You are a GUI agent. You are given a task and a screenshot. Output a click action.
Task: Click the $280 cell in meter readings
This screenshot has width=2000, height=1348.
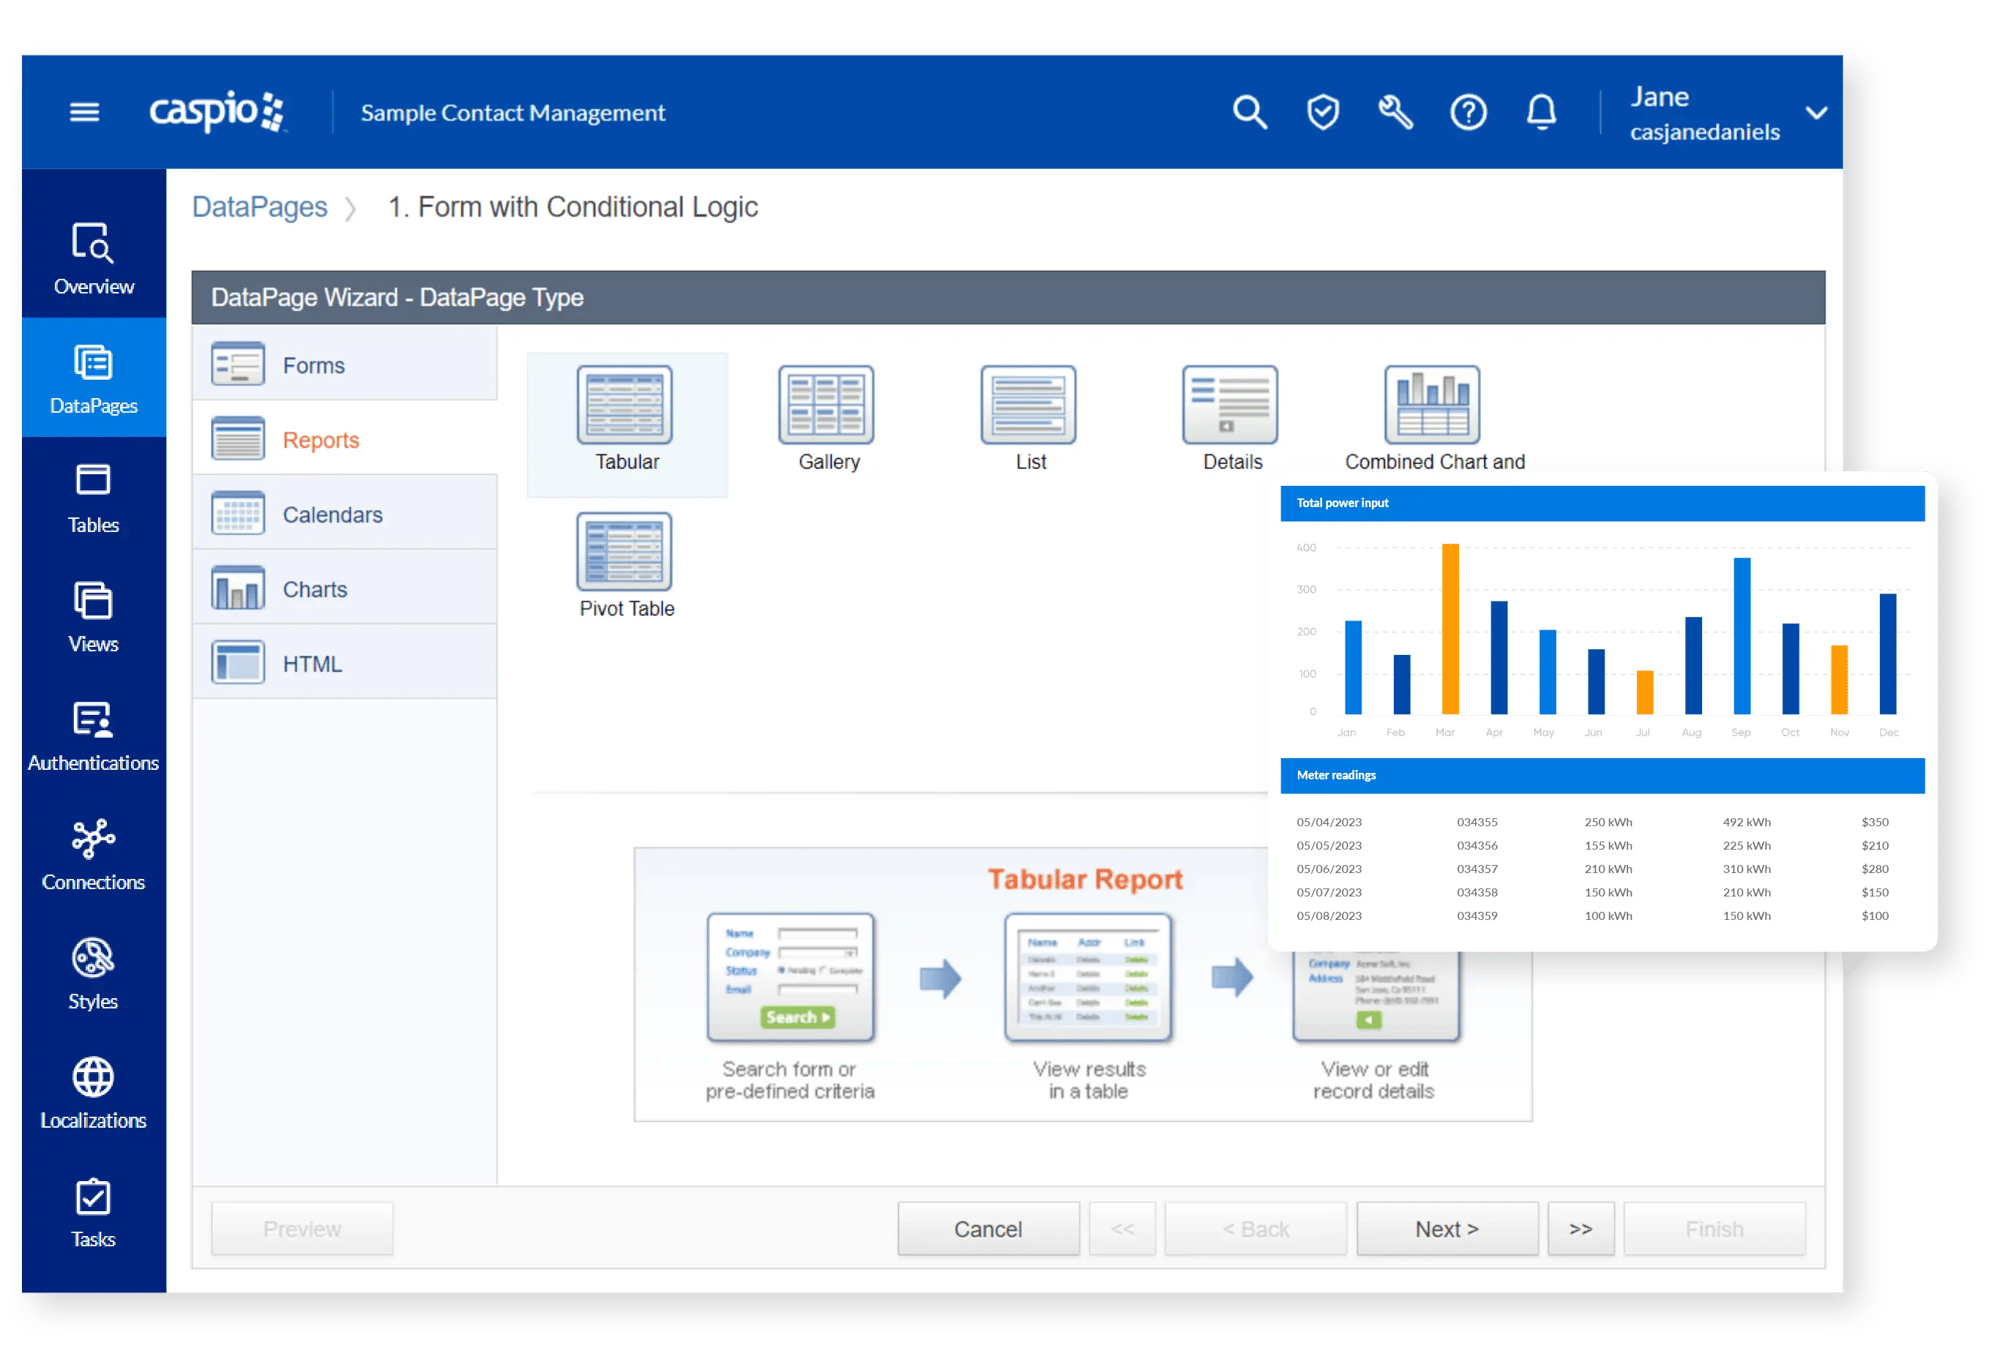click(1875, 869)
